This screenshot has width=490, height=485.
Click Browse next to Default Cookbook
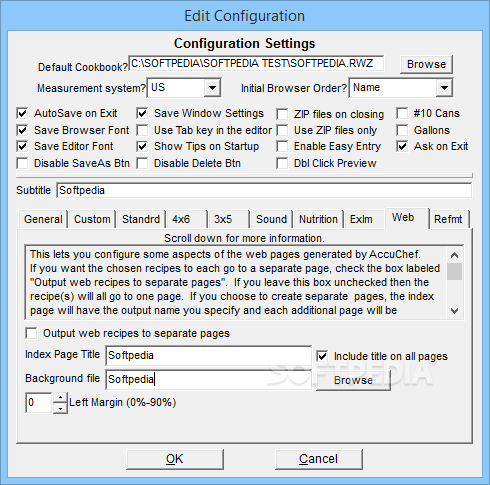click(x=426, y=64)
